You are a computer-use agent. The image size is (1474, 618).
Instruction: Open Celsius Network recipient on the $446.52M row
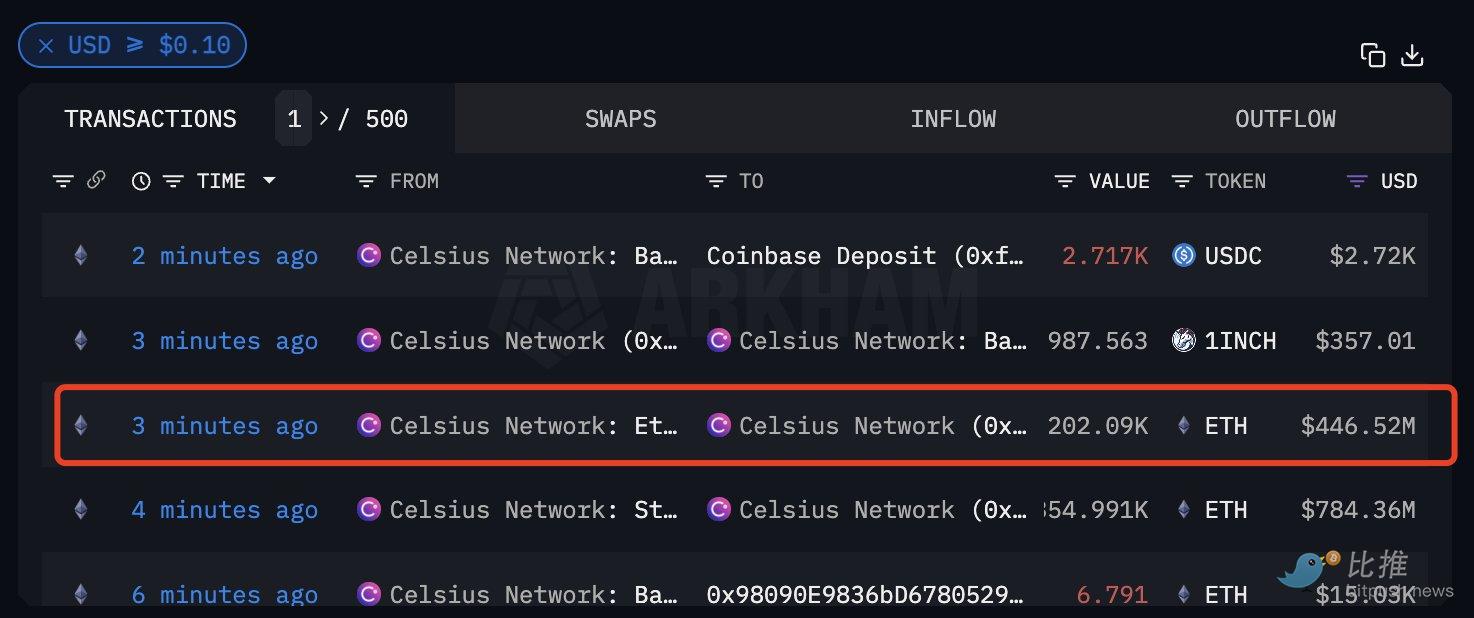883,426
